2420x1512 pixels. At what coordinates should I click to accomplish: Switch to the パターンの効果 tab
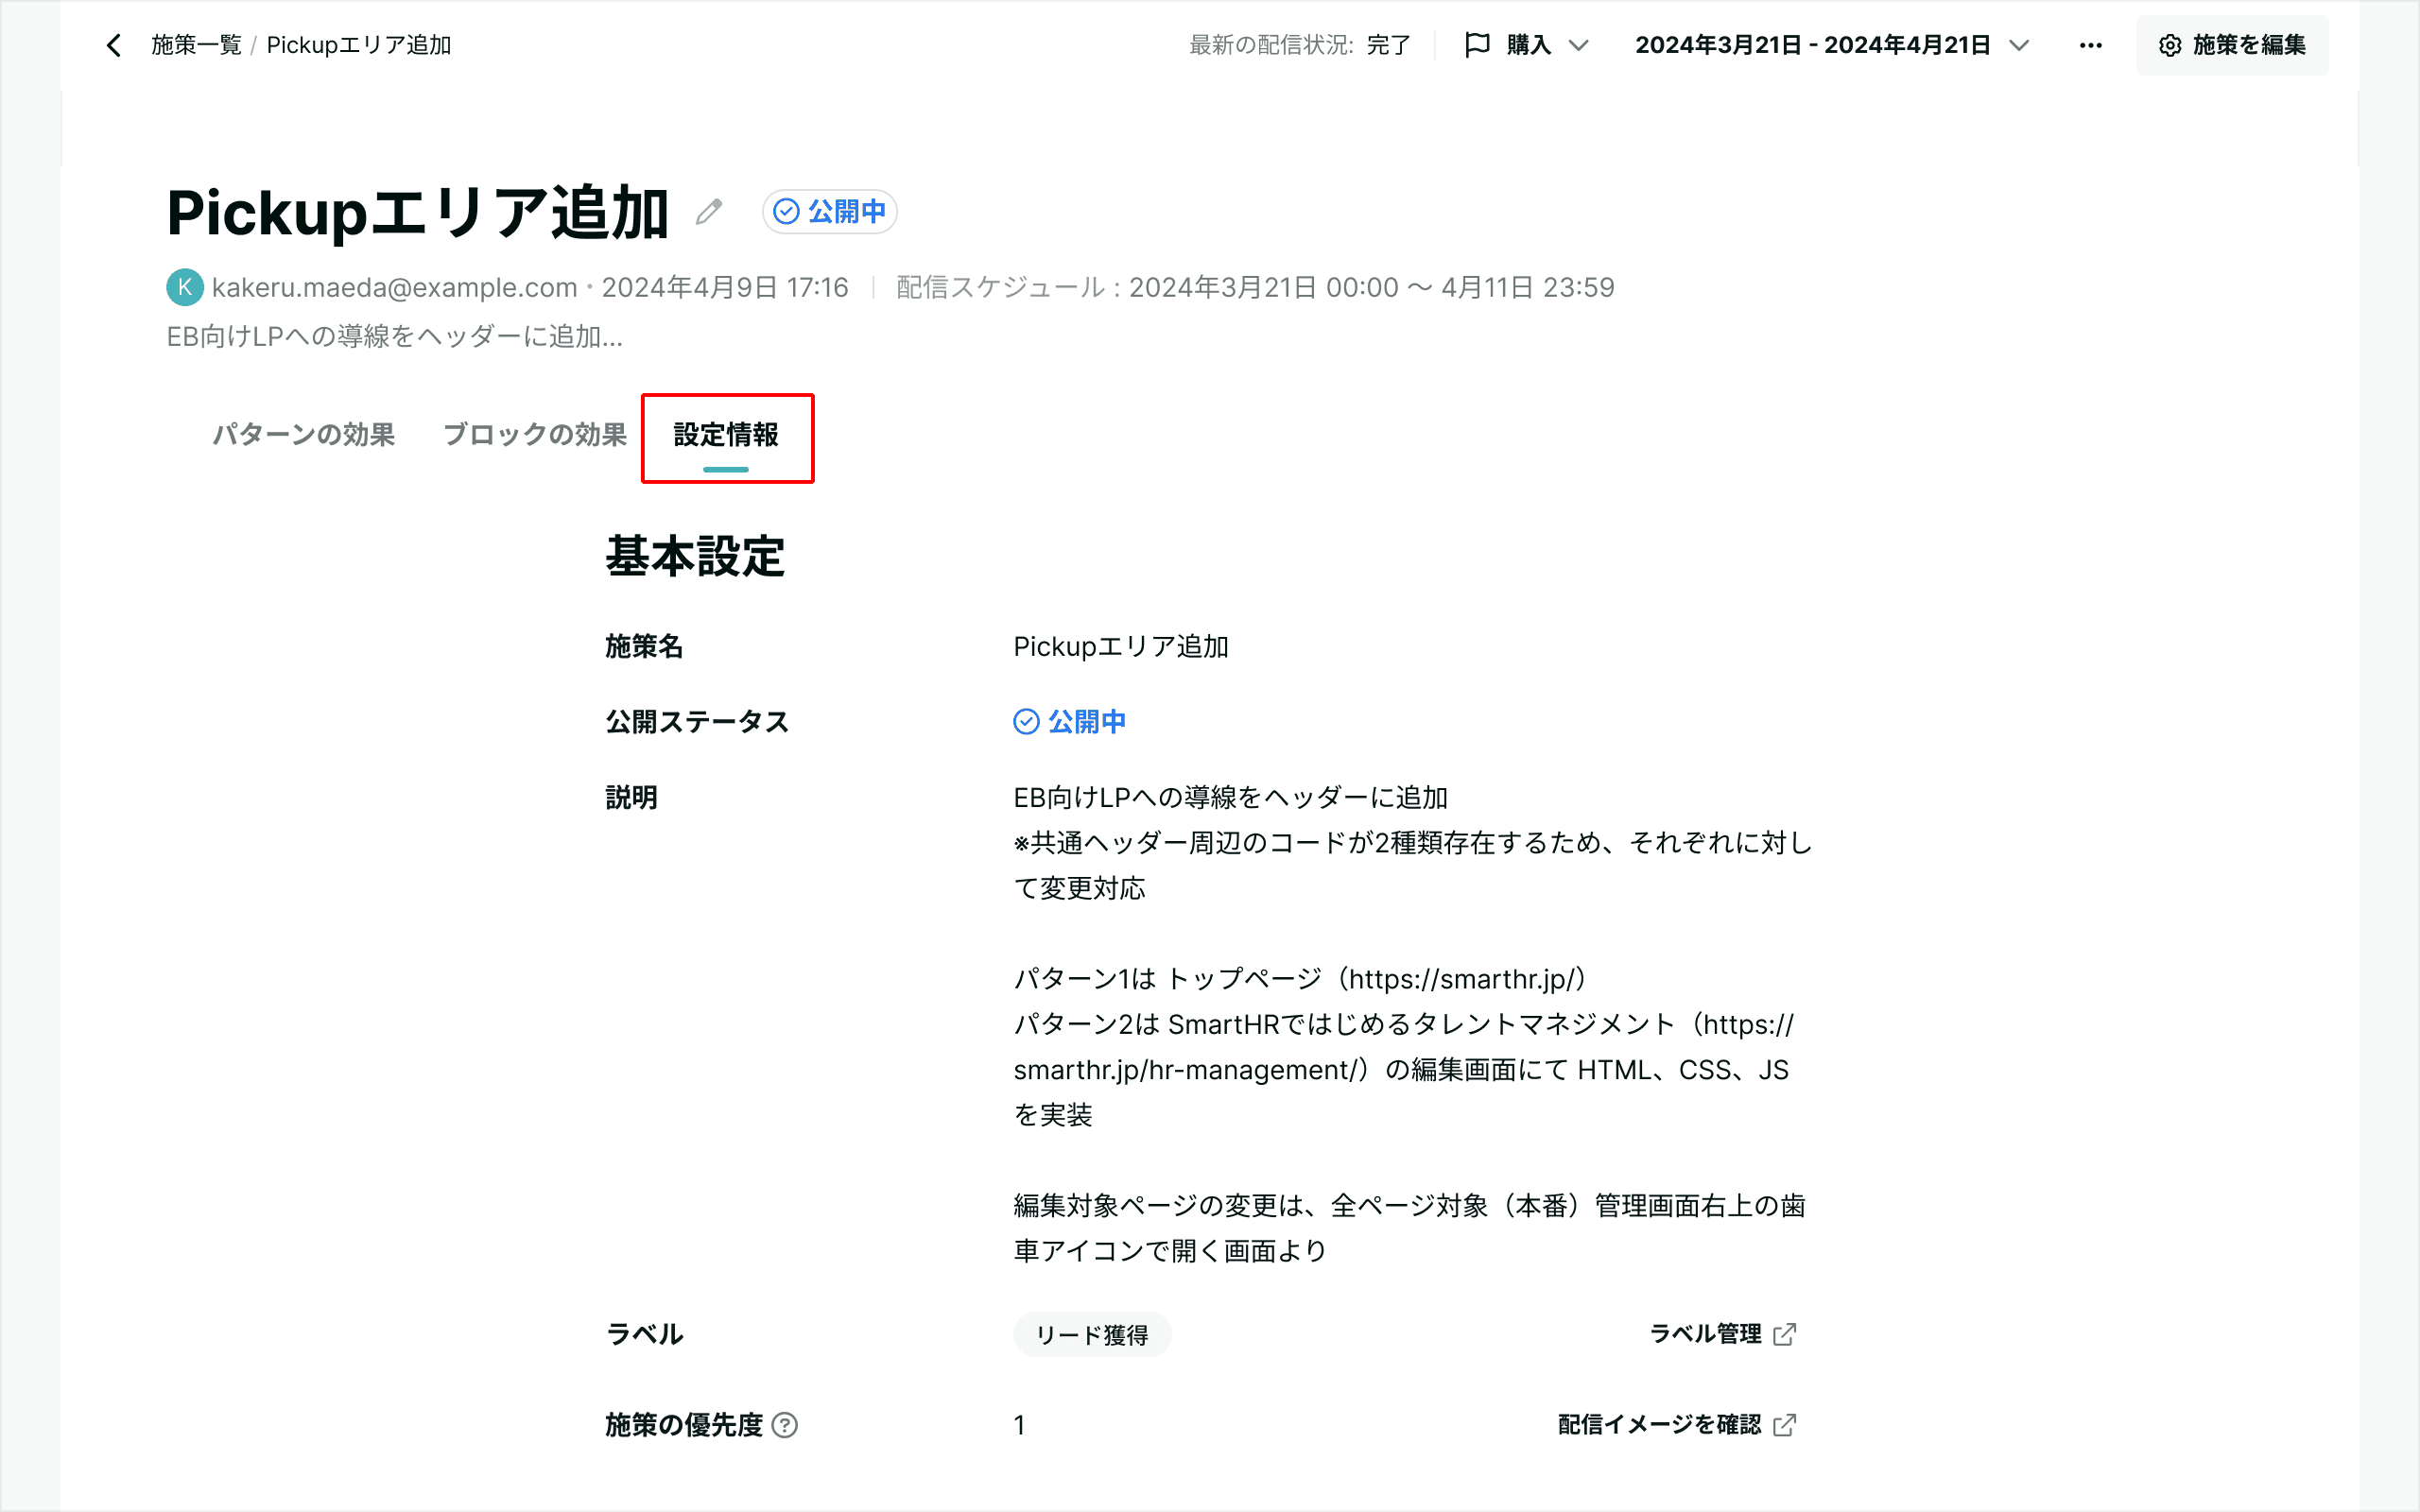click(x=303, y=434)
